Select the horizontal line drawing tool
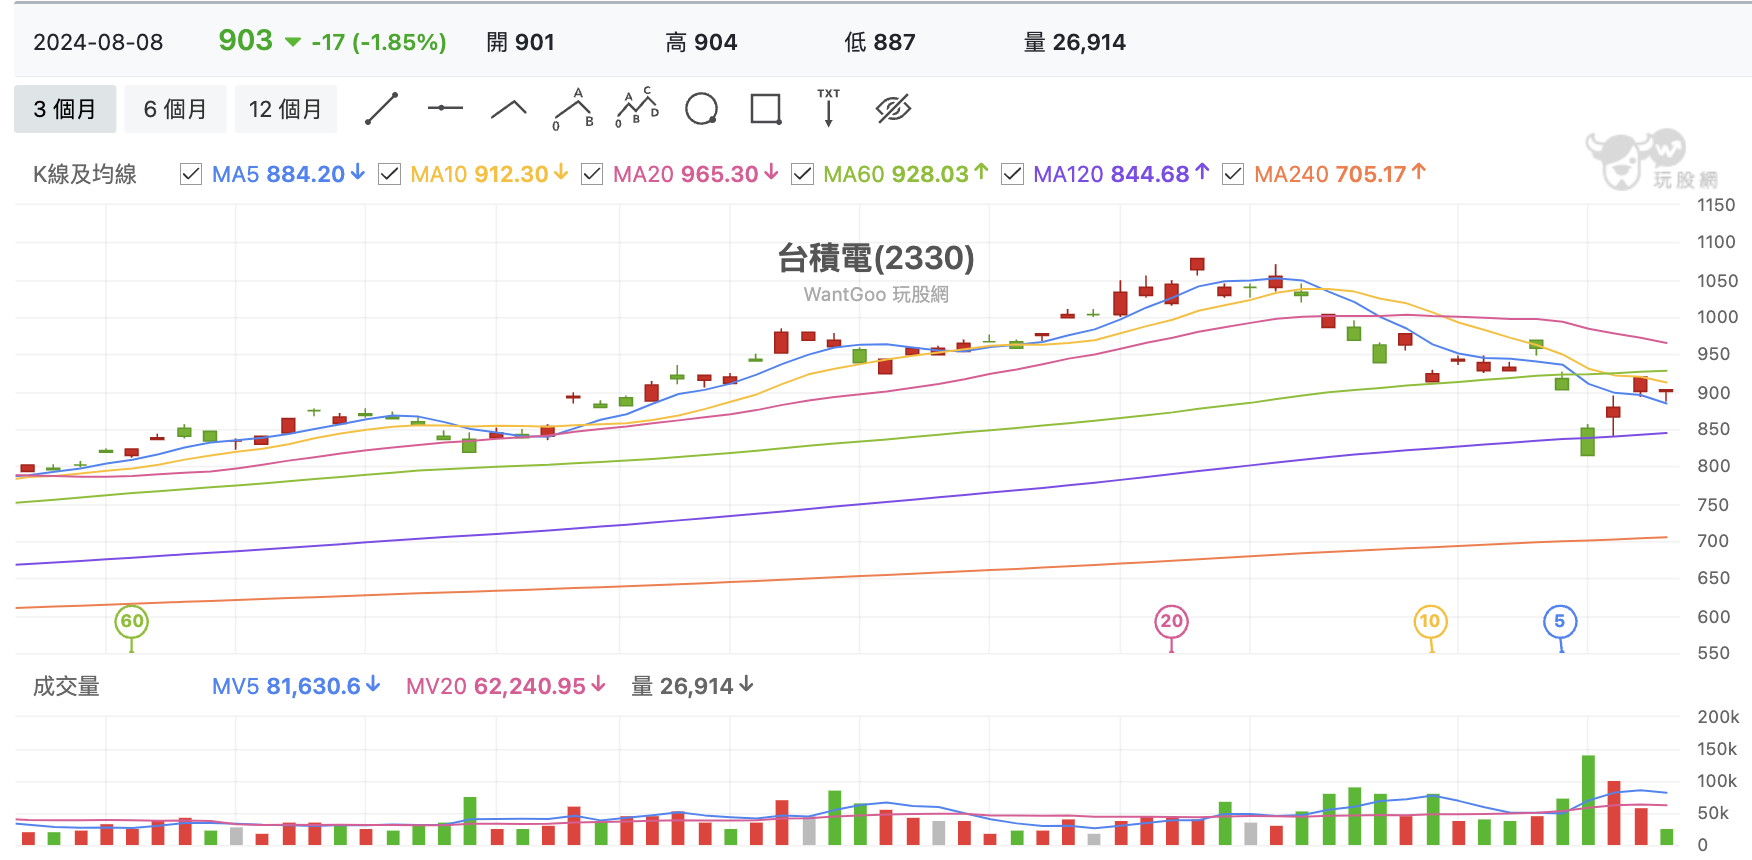Image resolution: width=1752 pixels, height=860 pixels. [445, 108]
